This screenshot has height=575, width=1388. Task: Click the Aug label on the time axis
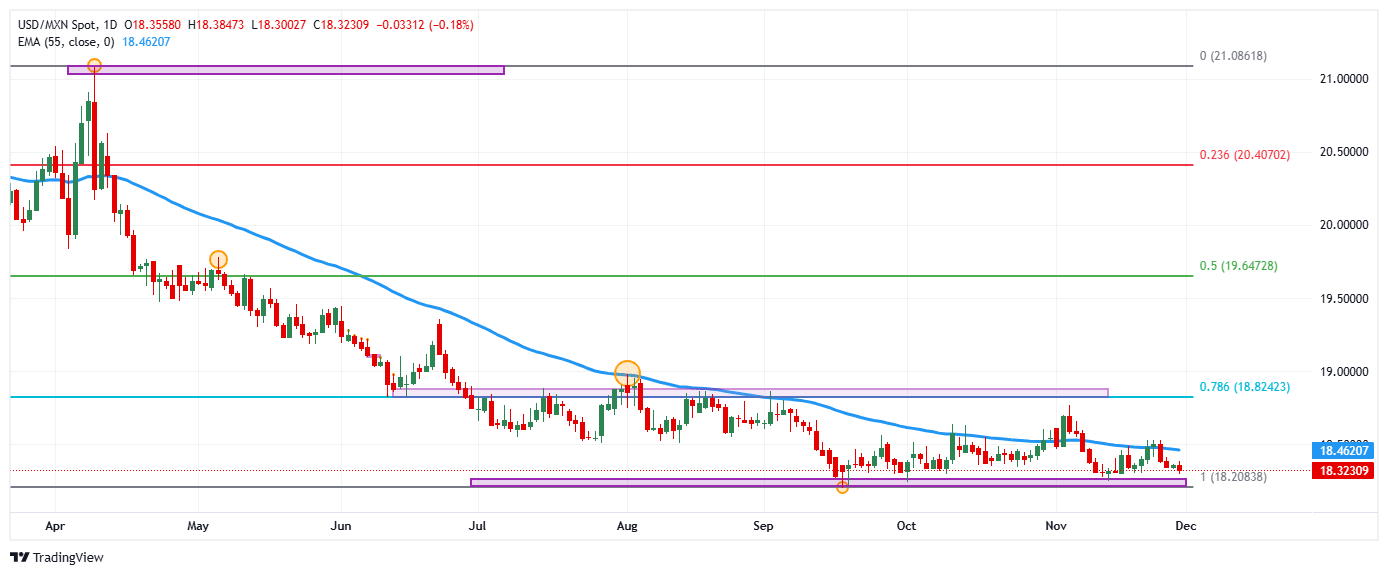click(626, 525)
